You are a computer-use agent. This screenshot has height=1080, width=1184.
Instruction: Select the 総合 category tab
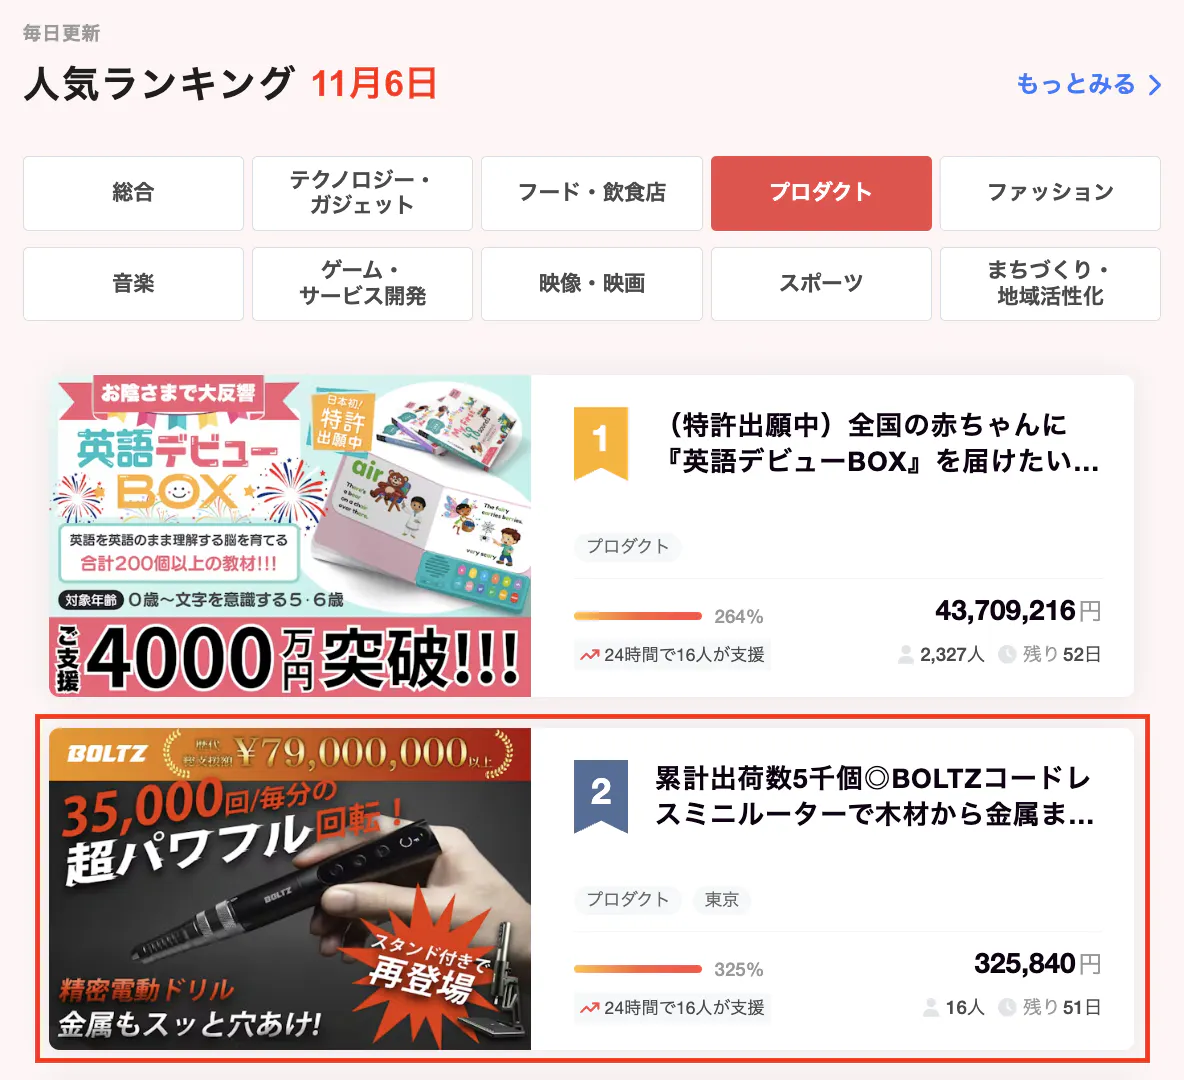tap(134, 193)
